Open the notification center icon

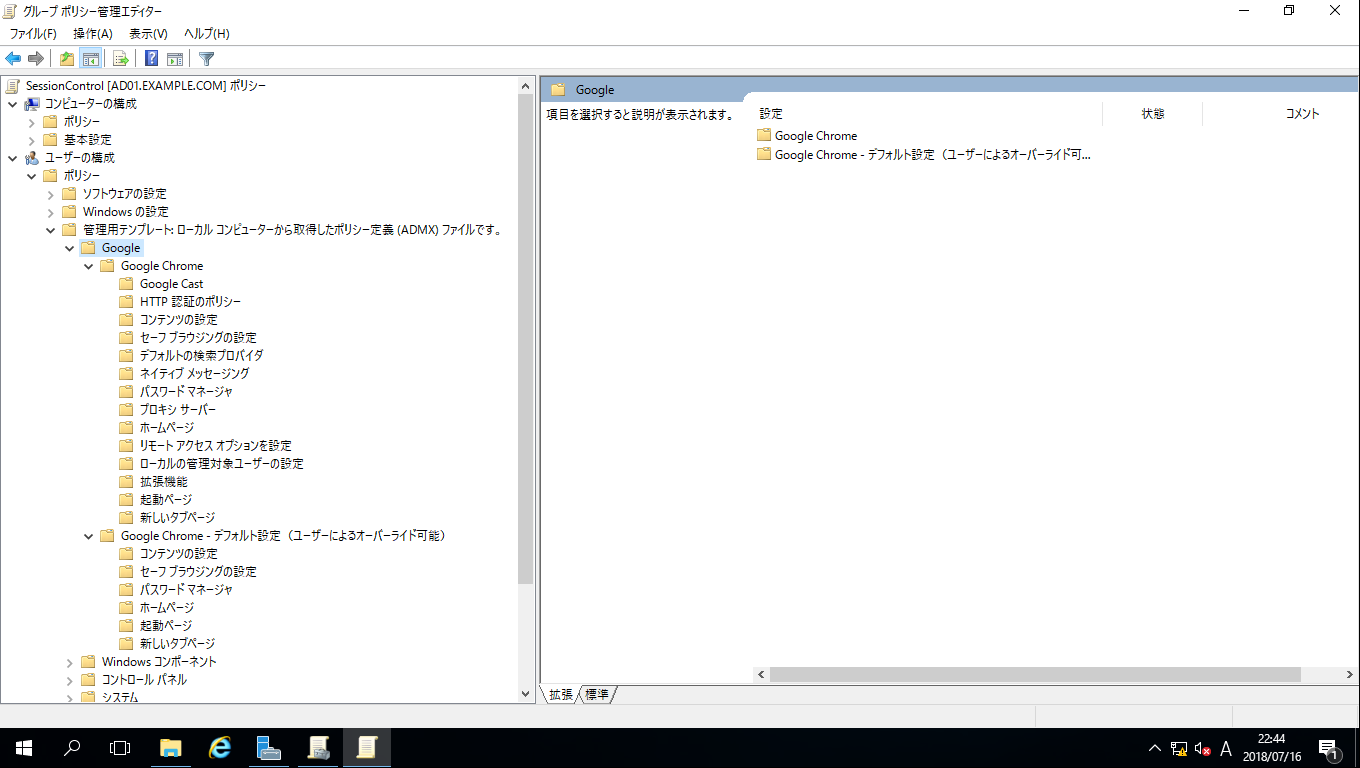coord(1329,749)
